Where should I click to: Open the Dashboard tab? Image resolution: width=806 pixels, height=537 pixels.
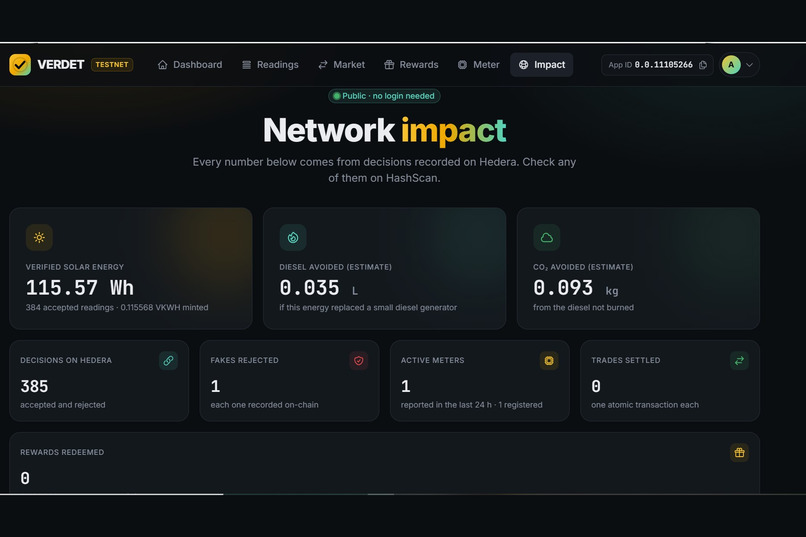coord(190,65)
